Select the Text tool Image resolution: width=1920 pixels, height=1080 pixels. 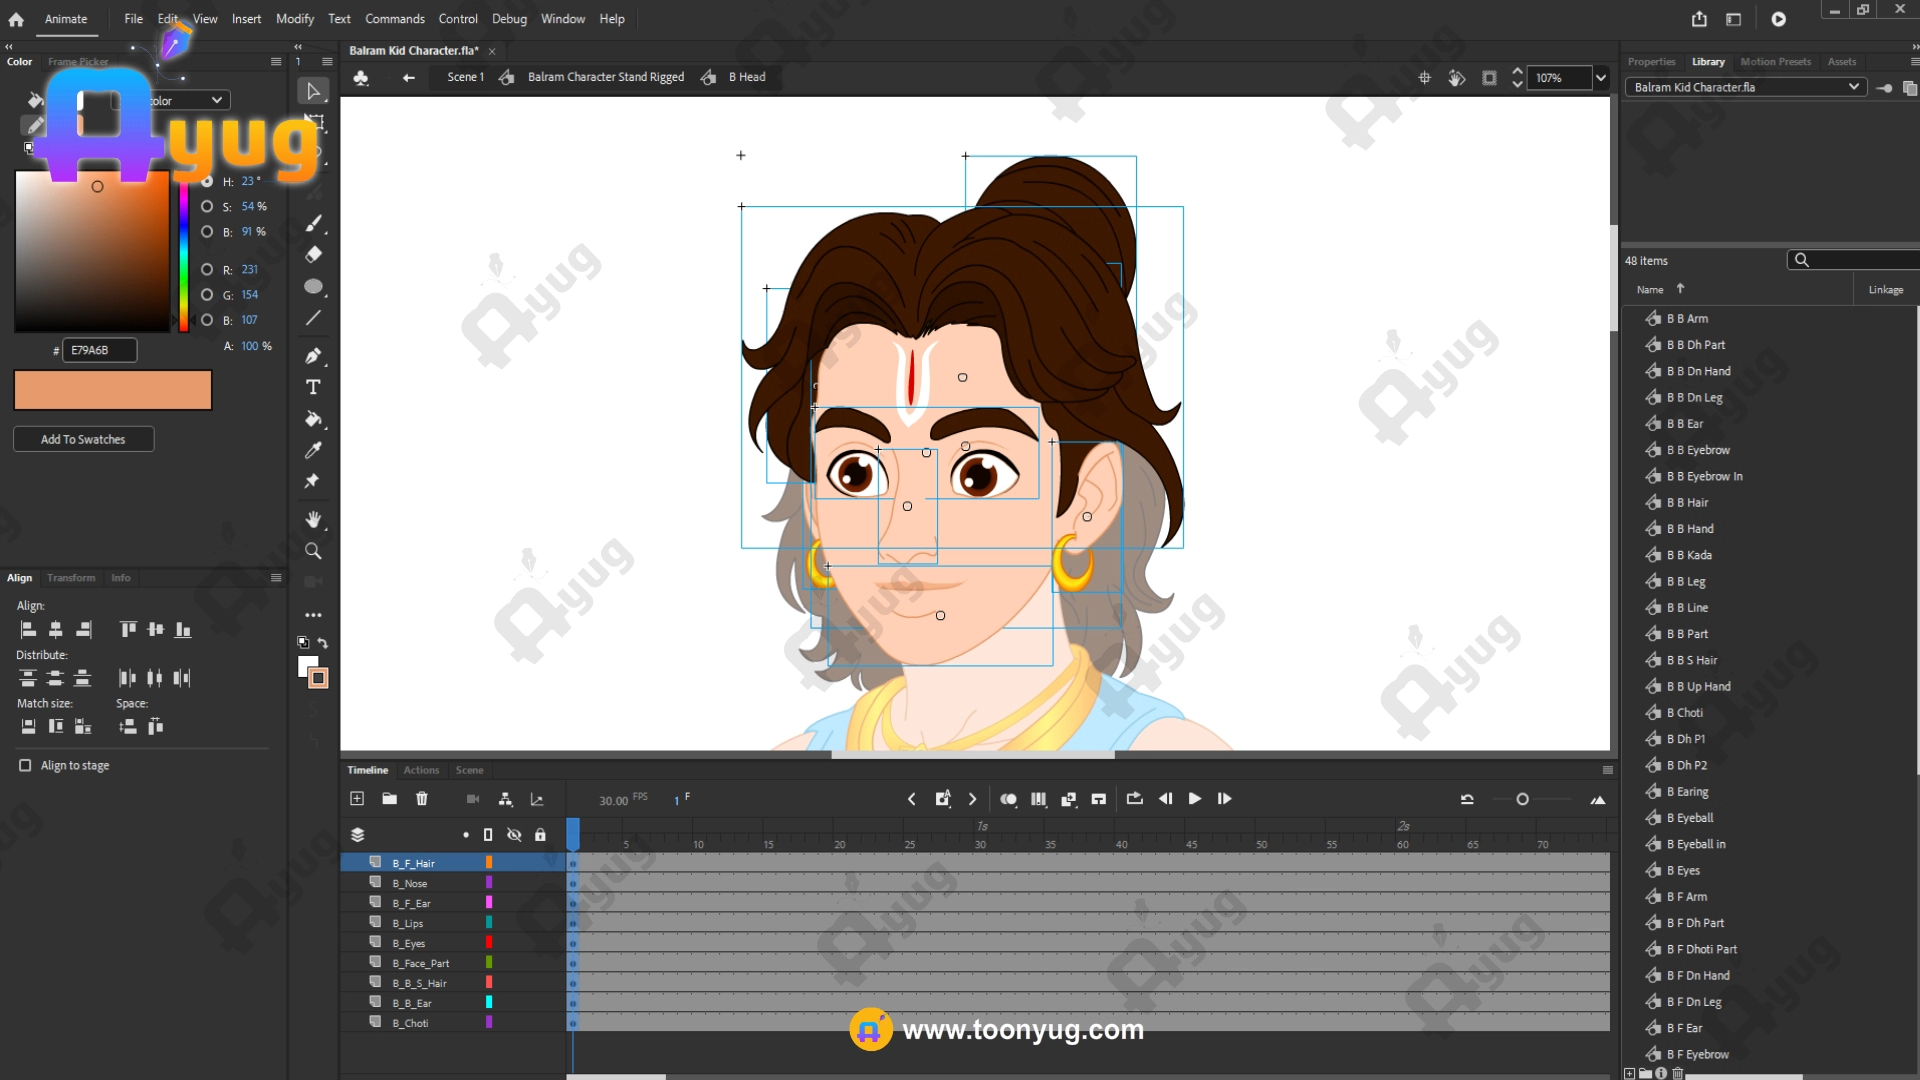point(313,387)
